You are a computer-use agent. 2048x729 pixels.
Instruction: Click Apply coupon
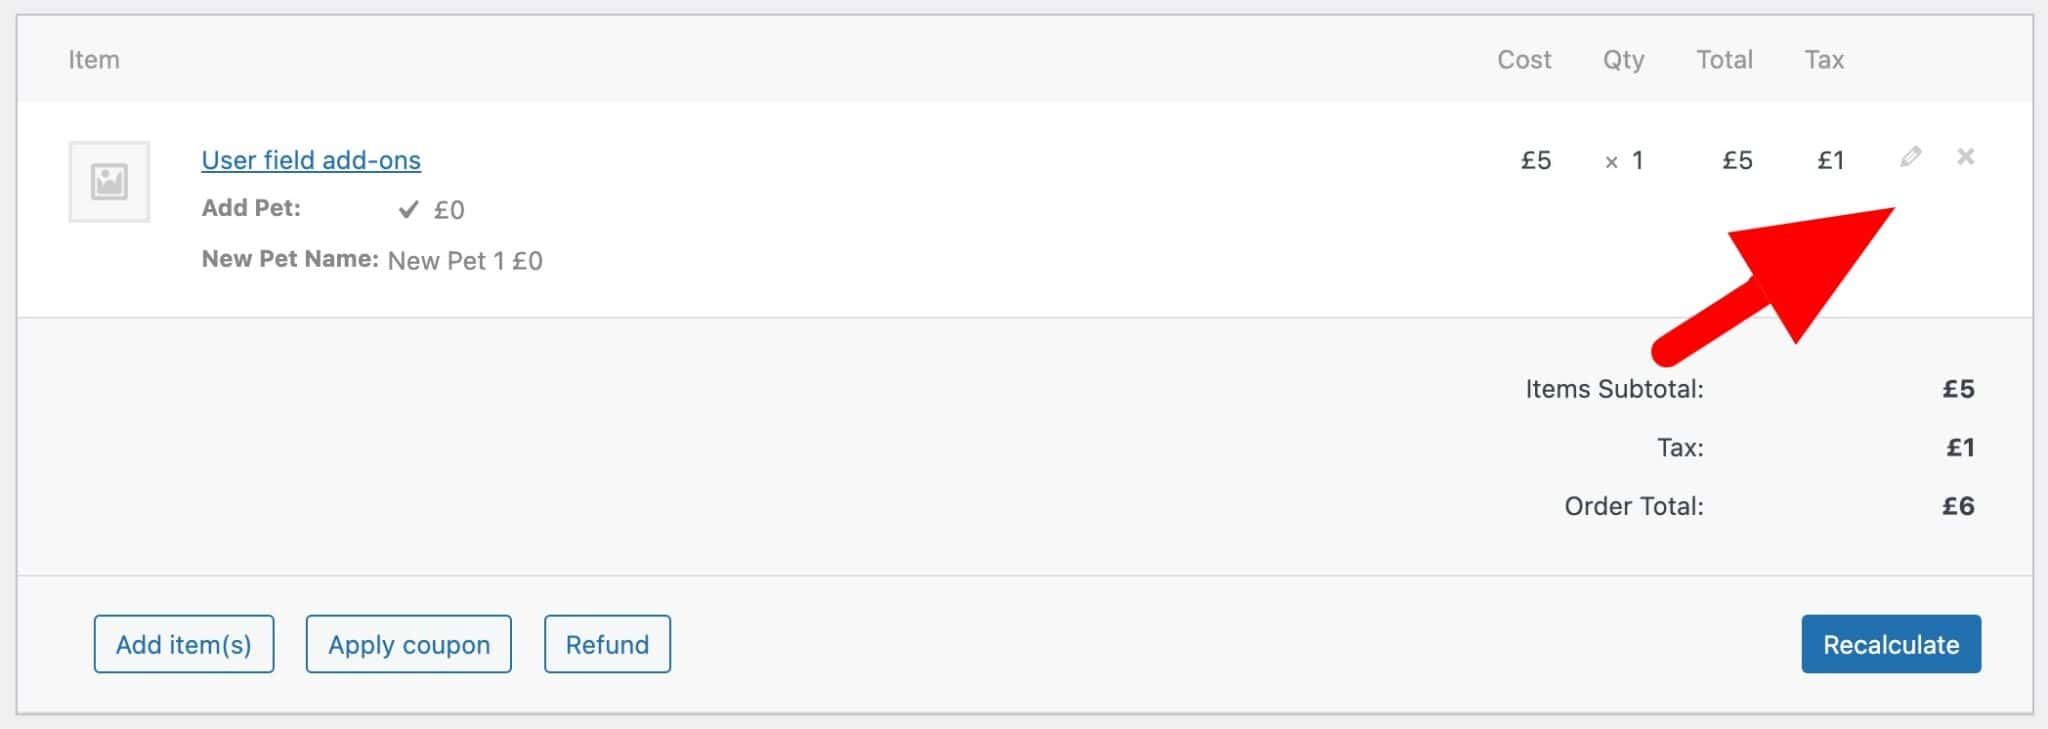(407, 644)
